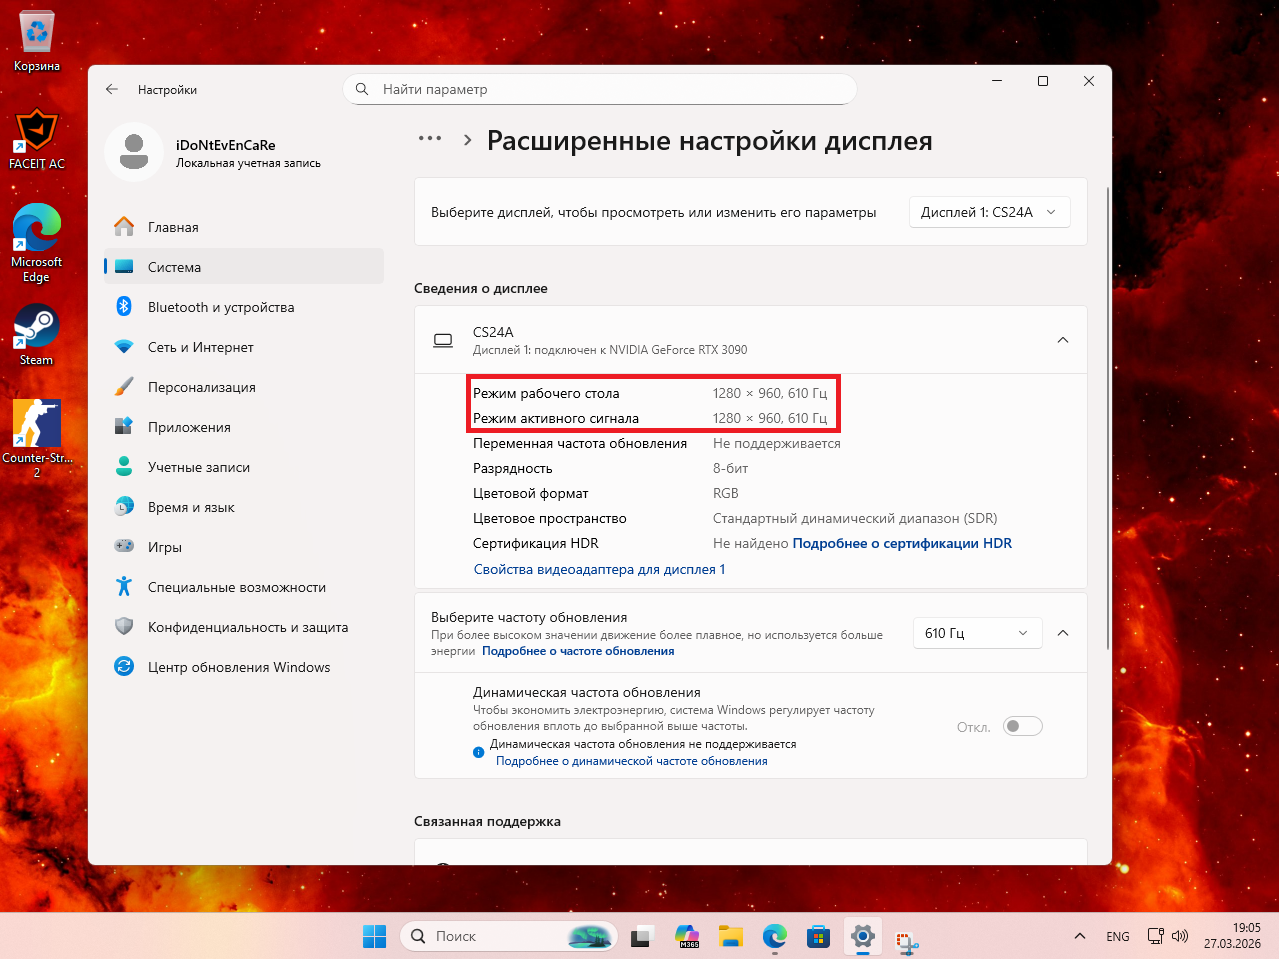Select Главная in the sidebar
1279x959 pixels.
(244, 227)
